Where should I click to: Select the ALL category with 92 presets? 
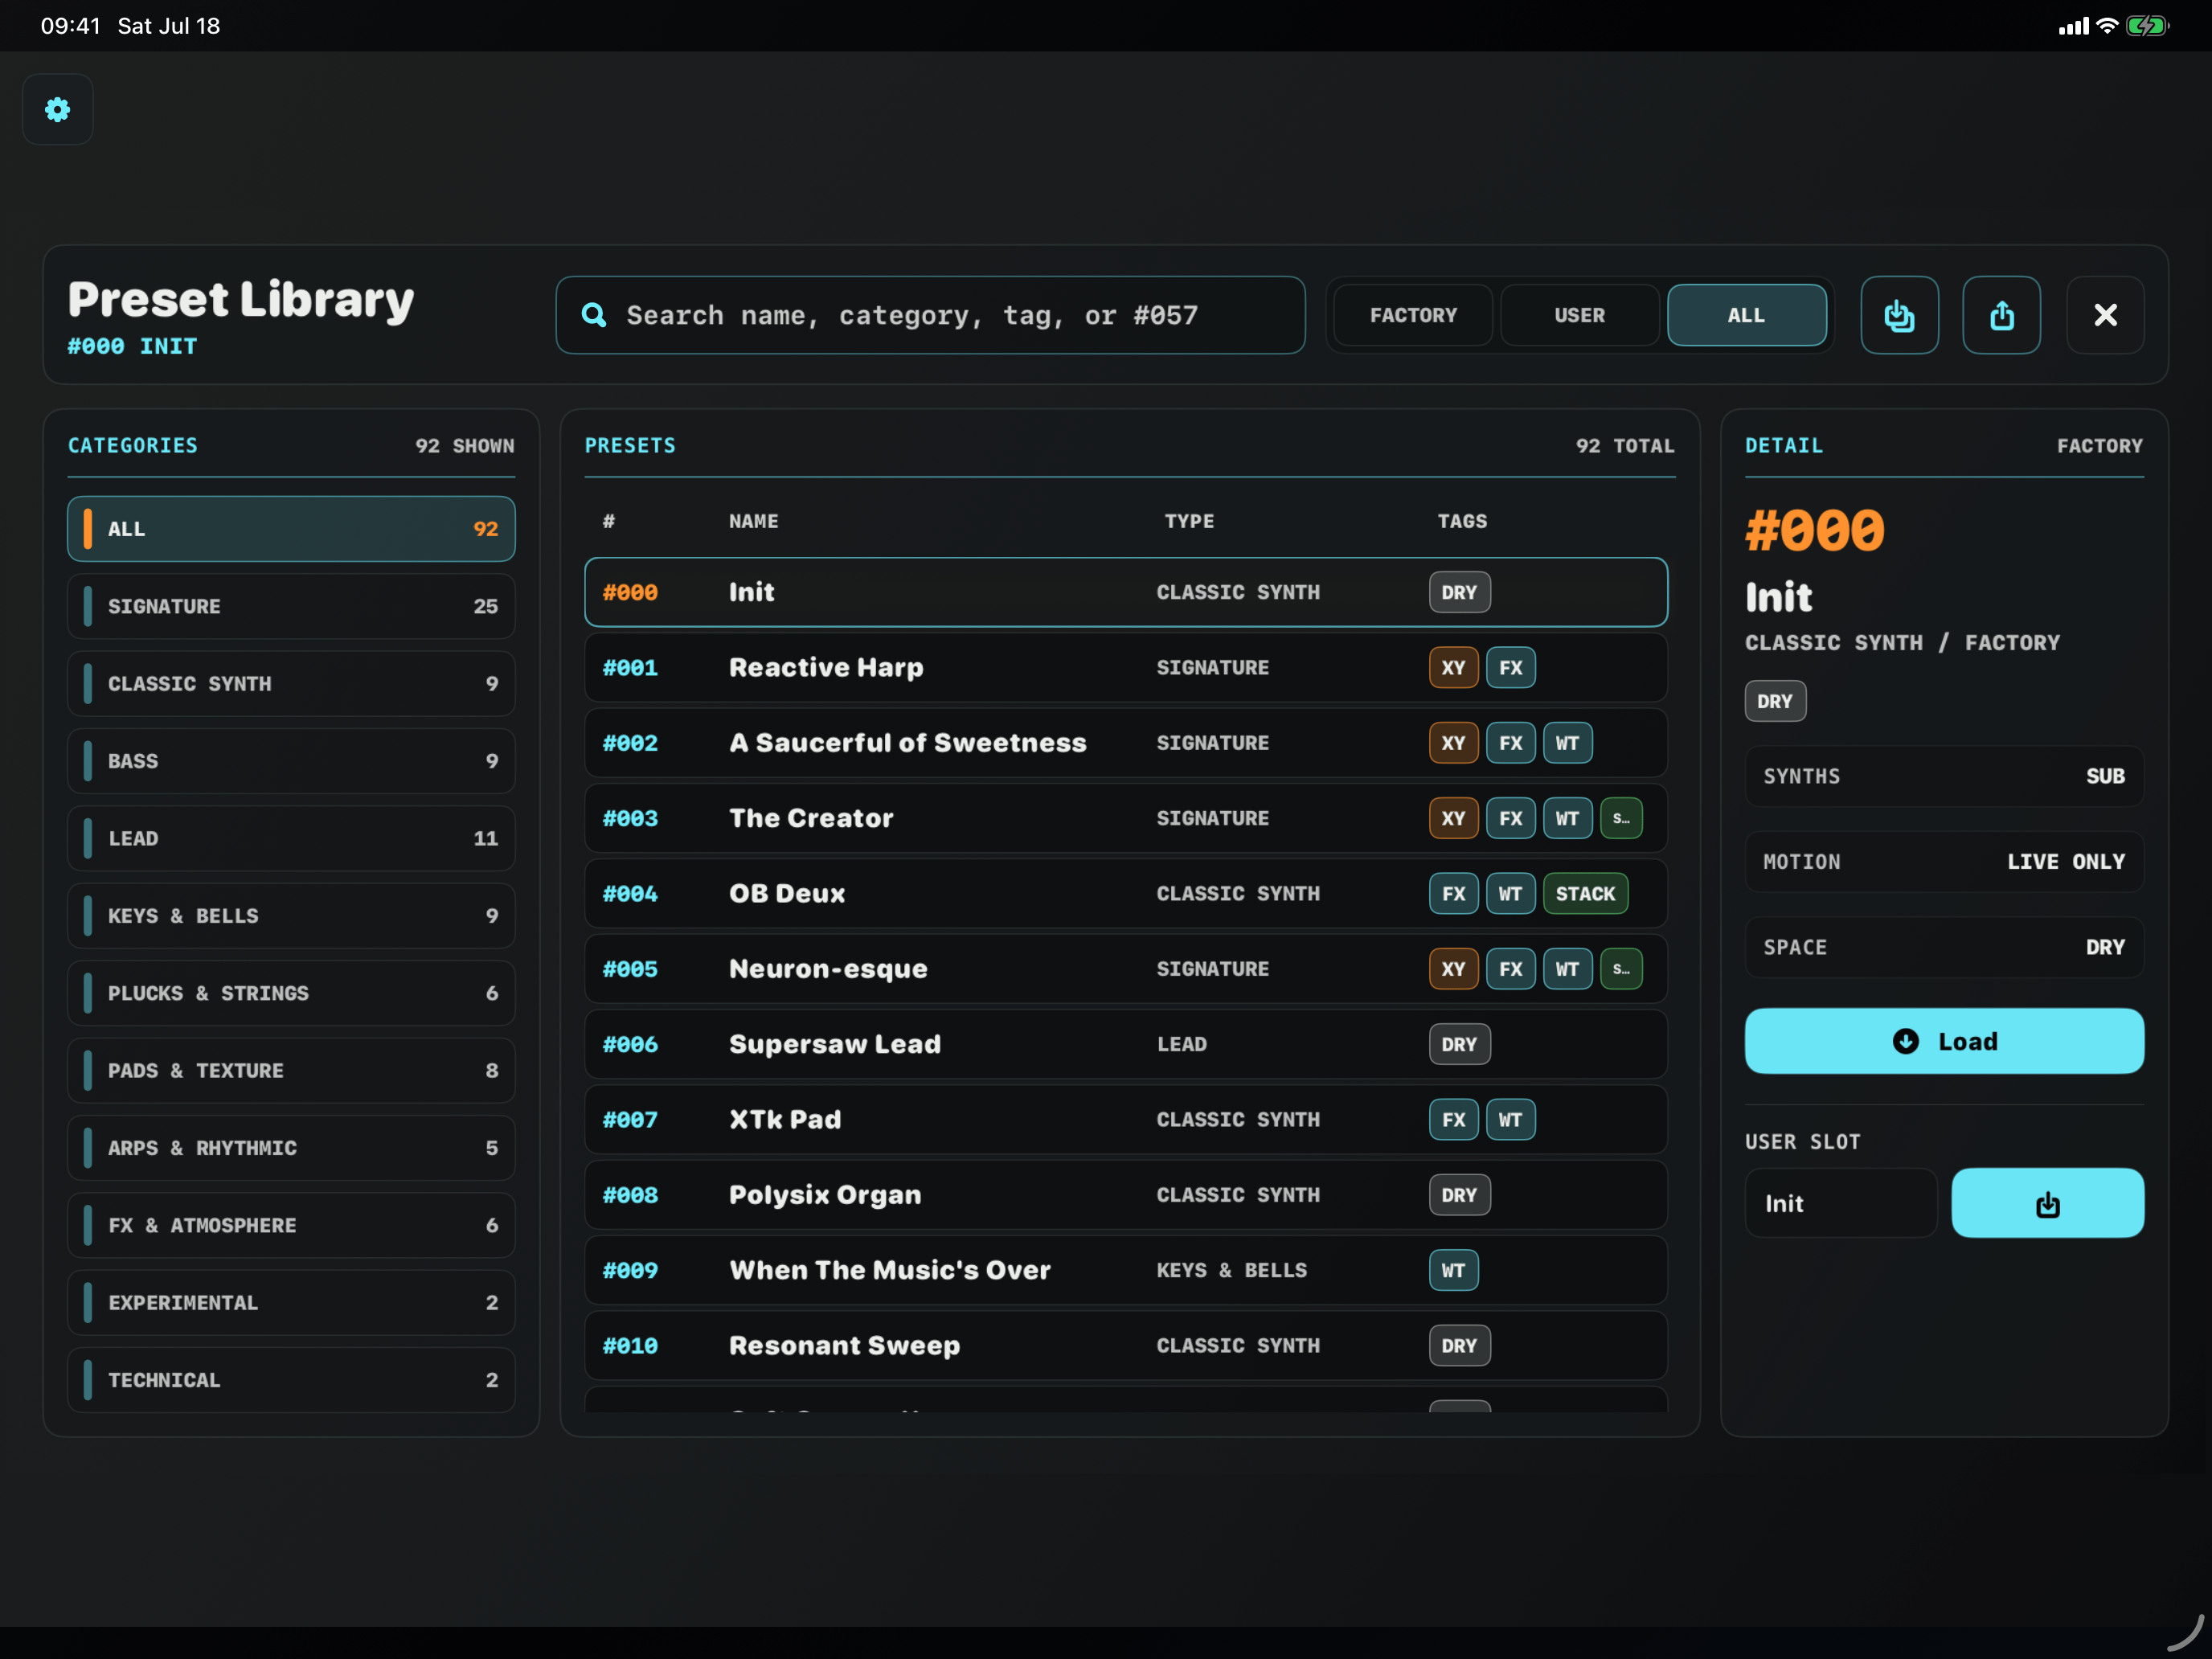point(291,529)
